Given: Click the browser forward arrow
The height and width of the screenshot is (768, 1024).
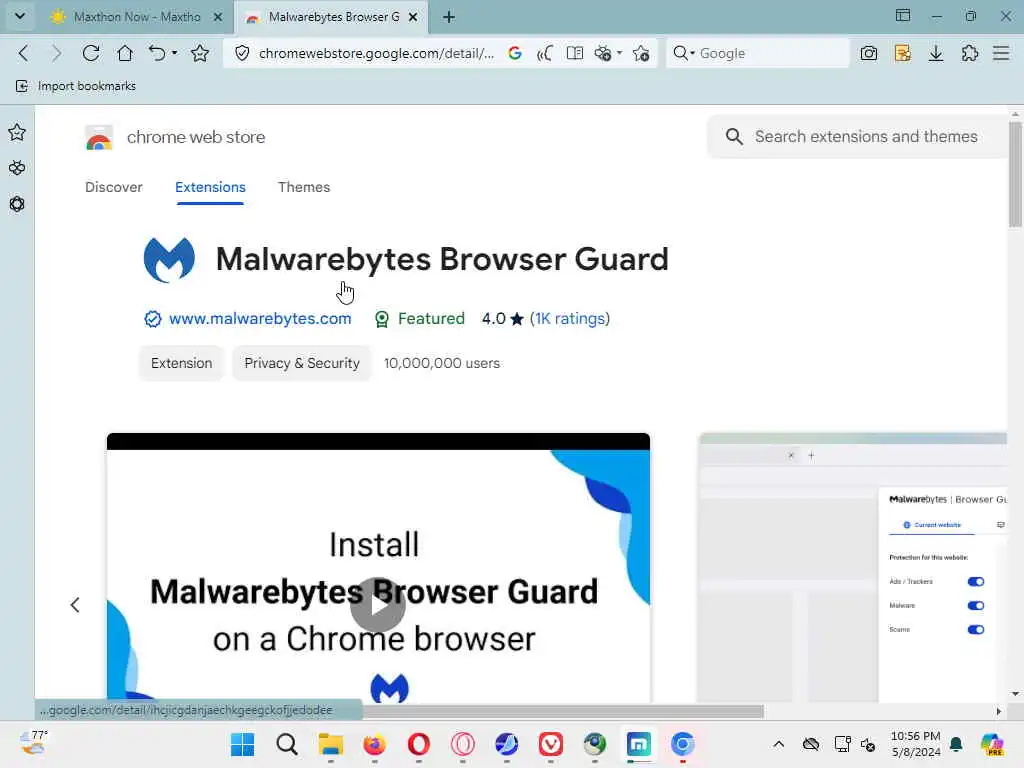Looking at the screenshot, I should (x=56, y=53).
